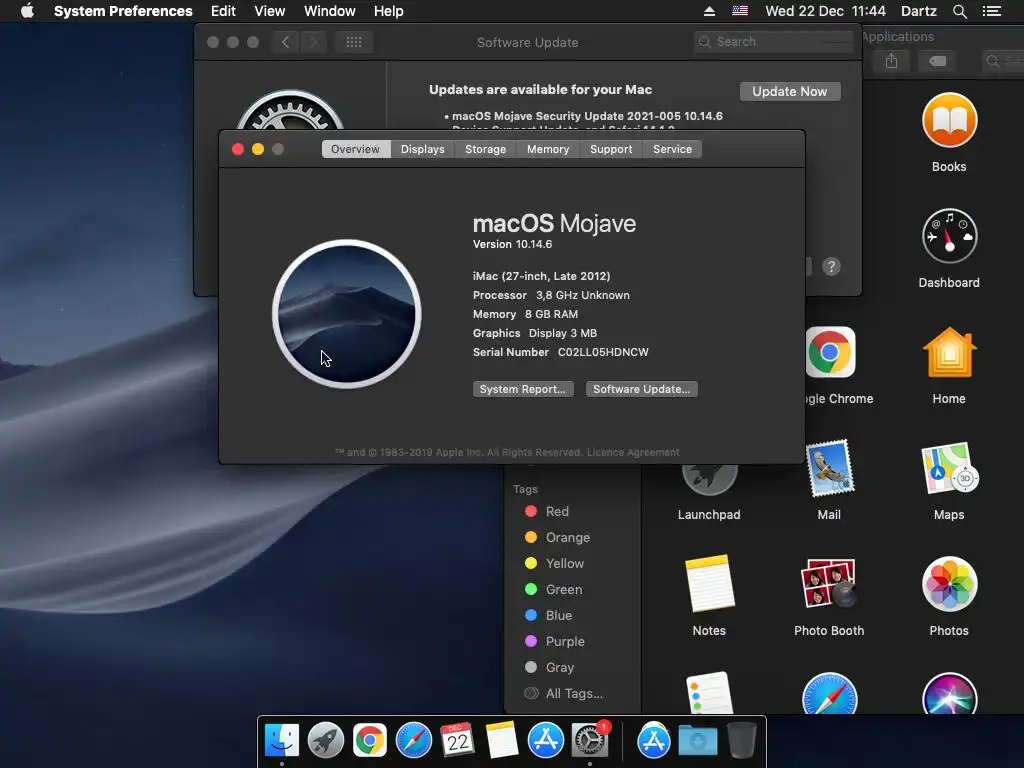Click the Update Now button
This screenshot has width=1024, height=768.
[790, 91]
